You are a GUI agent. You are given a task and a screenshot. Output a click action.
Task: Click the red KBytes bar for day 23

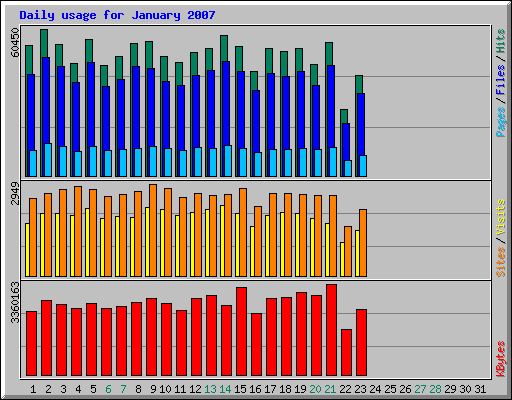click(x=361, y=343)
